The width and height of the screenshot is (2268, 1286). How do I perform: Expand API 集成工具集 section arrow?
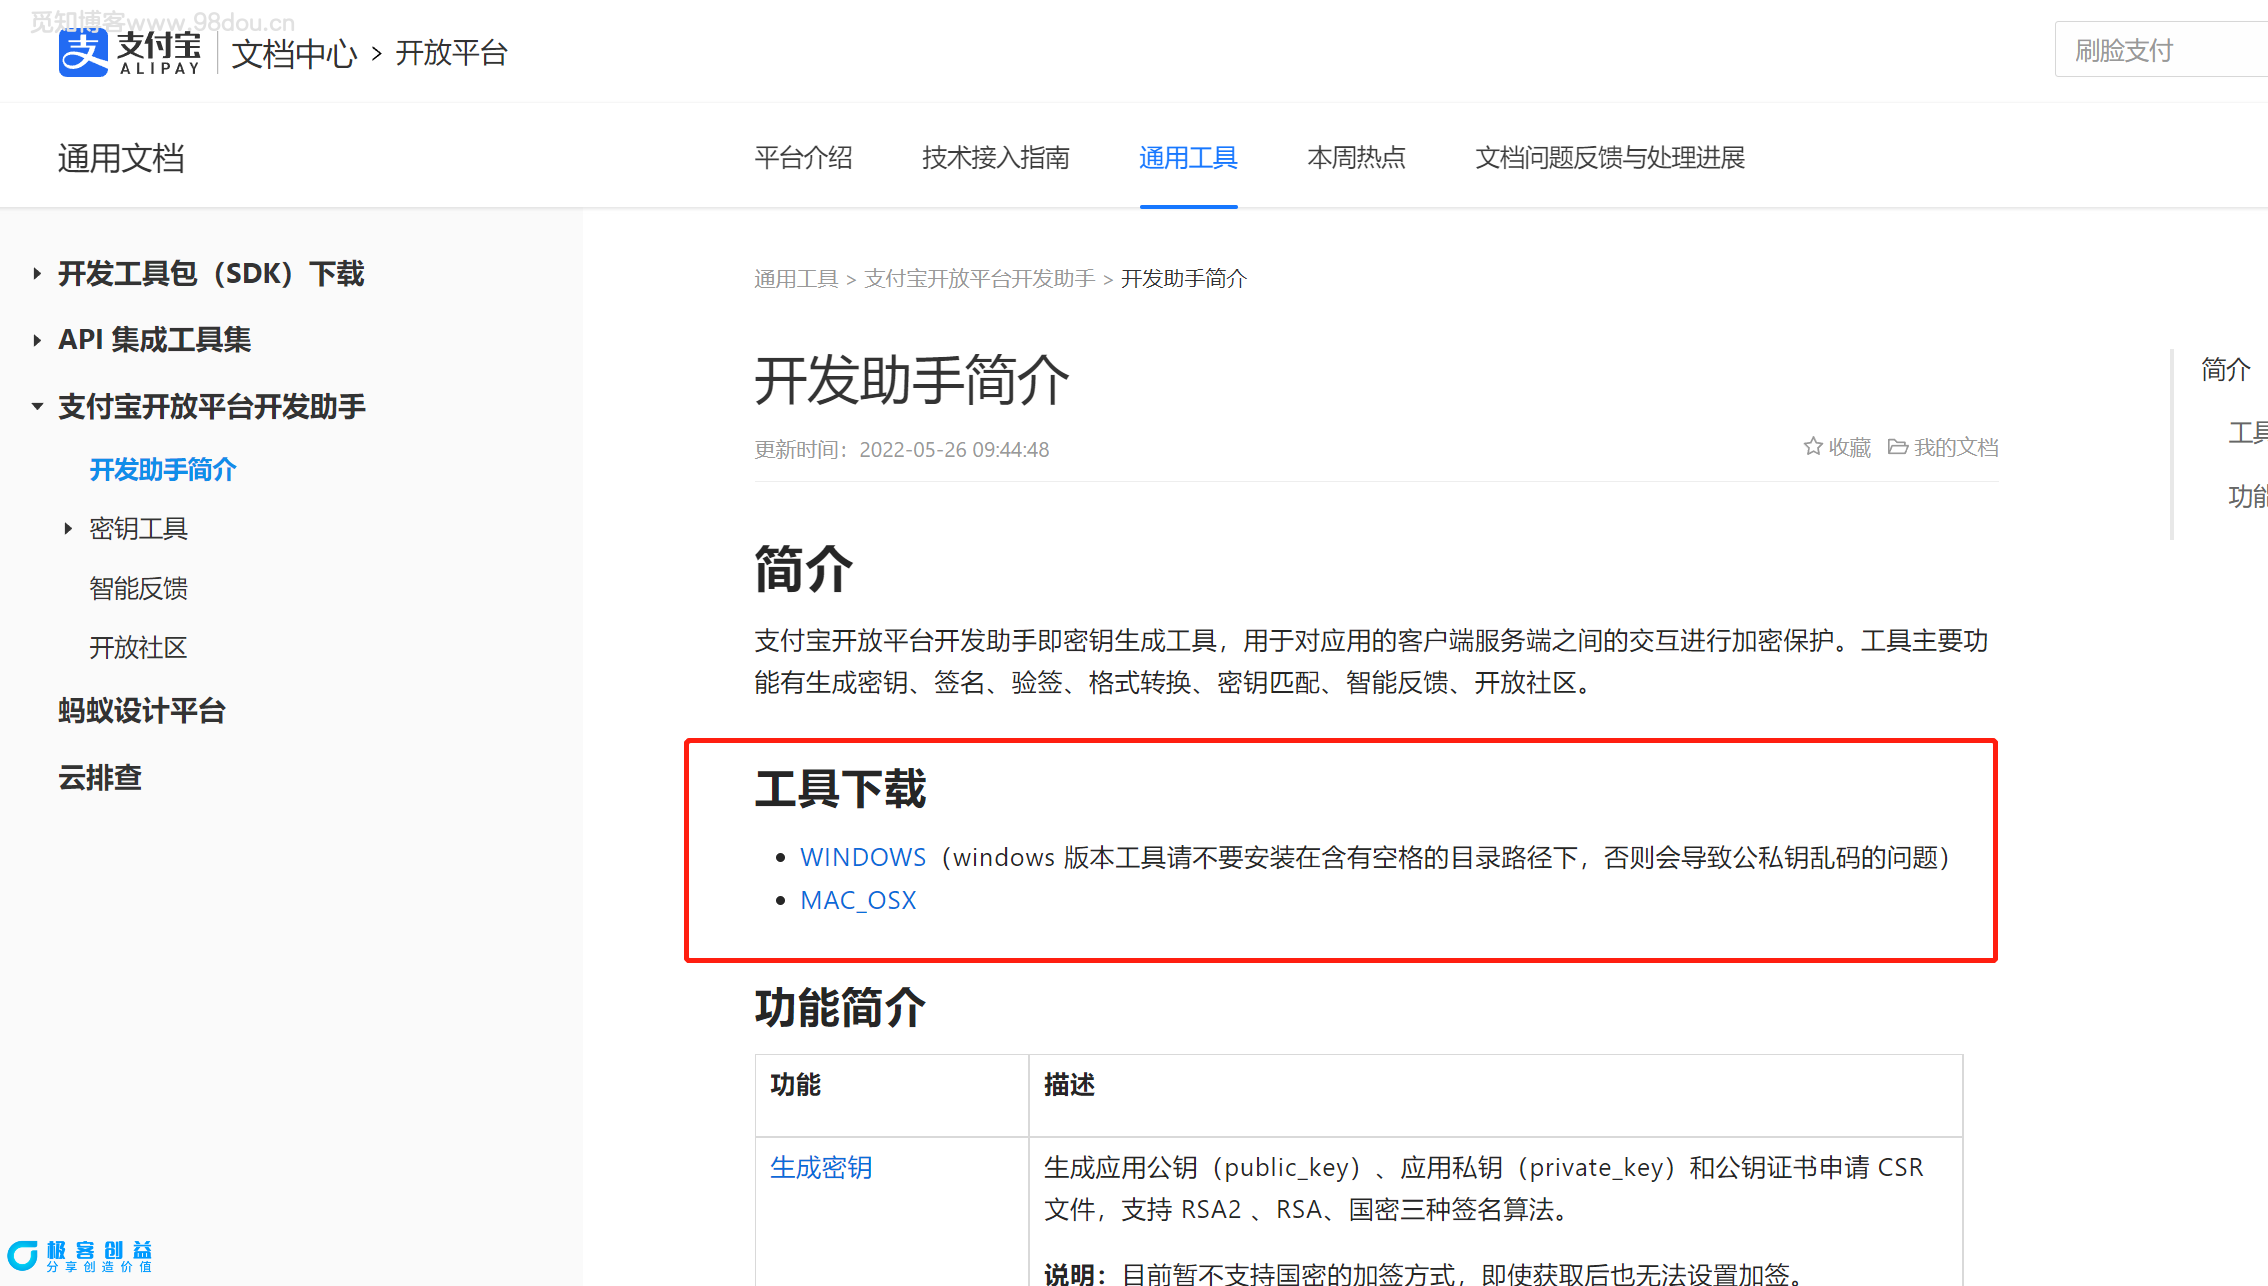[37, 340]
